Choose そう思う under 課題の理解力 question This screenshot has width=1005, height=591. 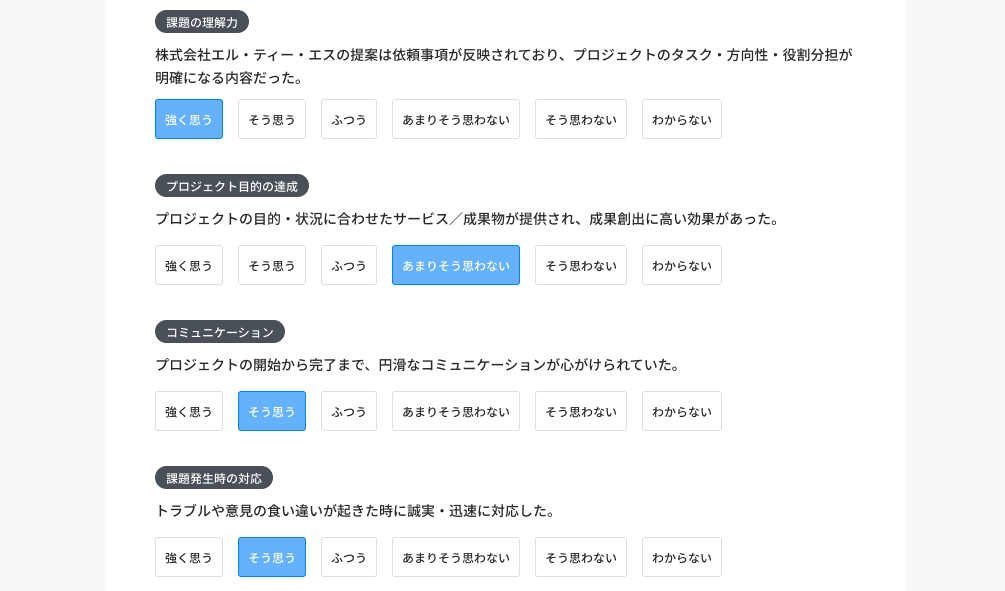click(272, 119)
